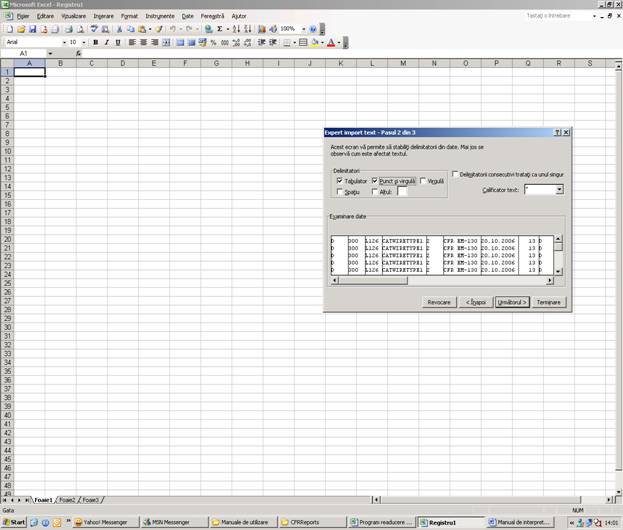
Task: Click the Italic formatting icon
Action: click(x=106, y=43)
